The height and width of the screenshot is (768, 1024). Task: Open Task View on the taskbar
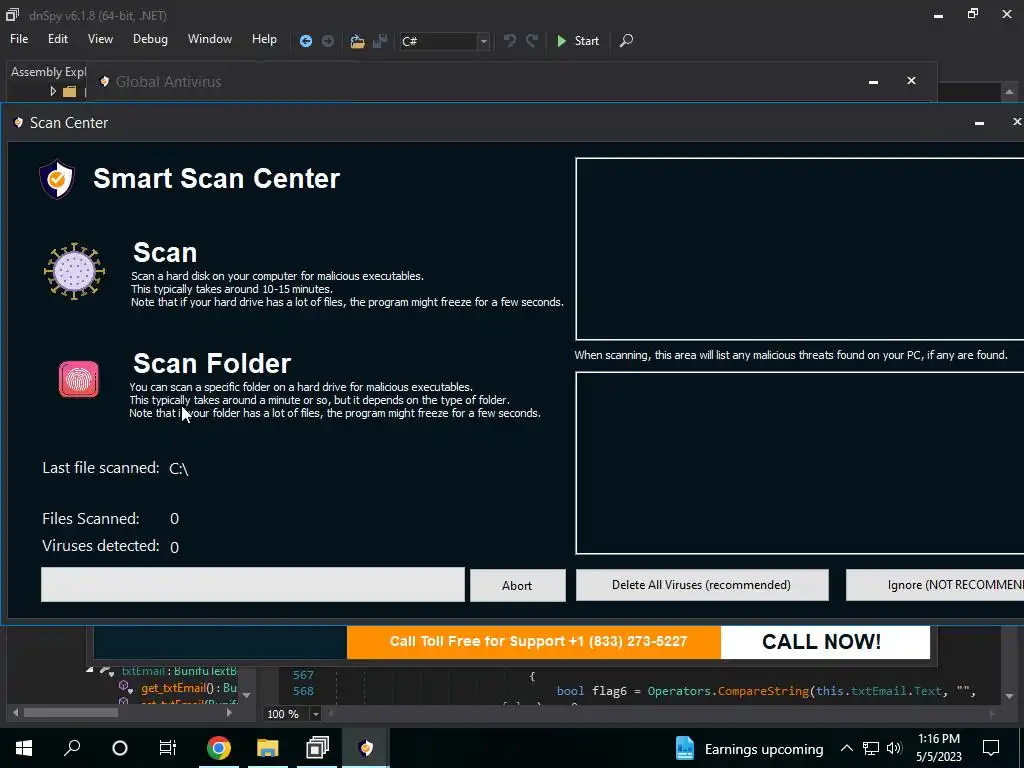tap(168, 748)
